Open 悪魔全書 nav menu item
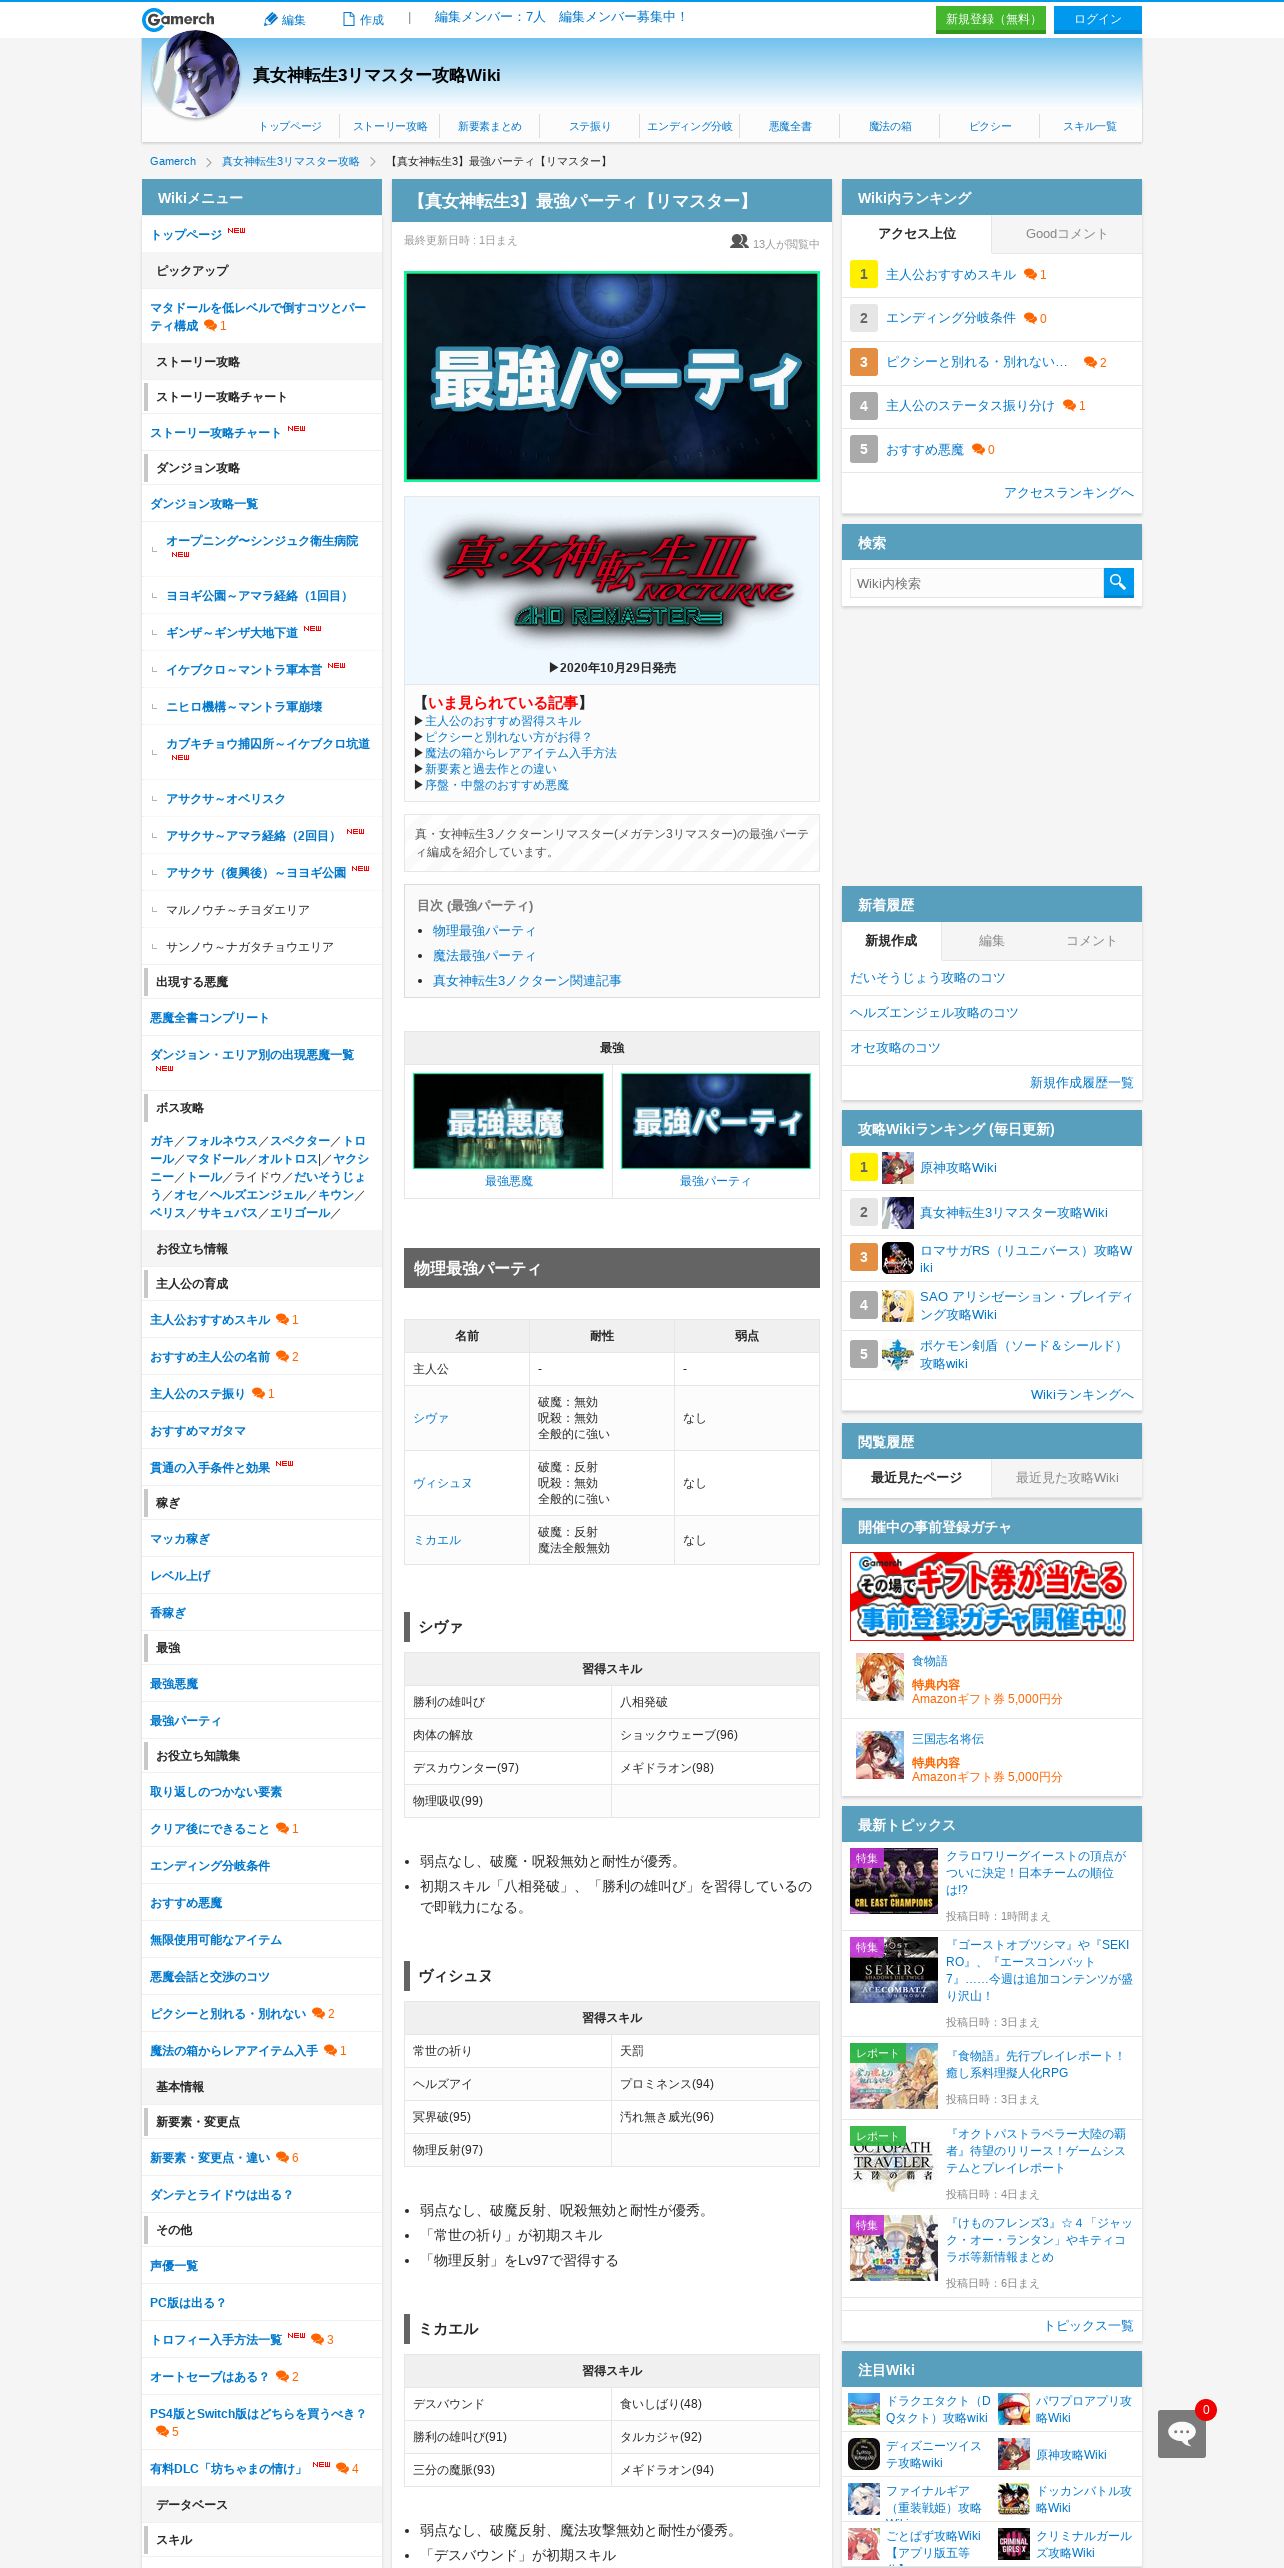 [x=790, y=127]
